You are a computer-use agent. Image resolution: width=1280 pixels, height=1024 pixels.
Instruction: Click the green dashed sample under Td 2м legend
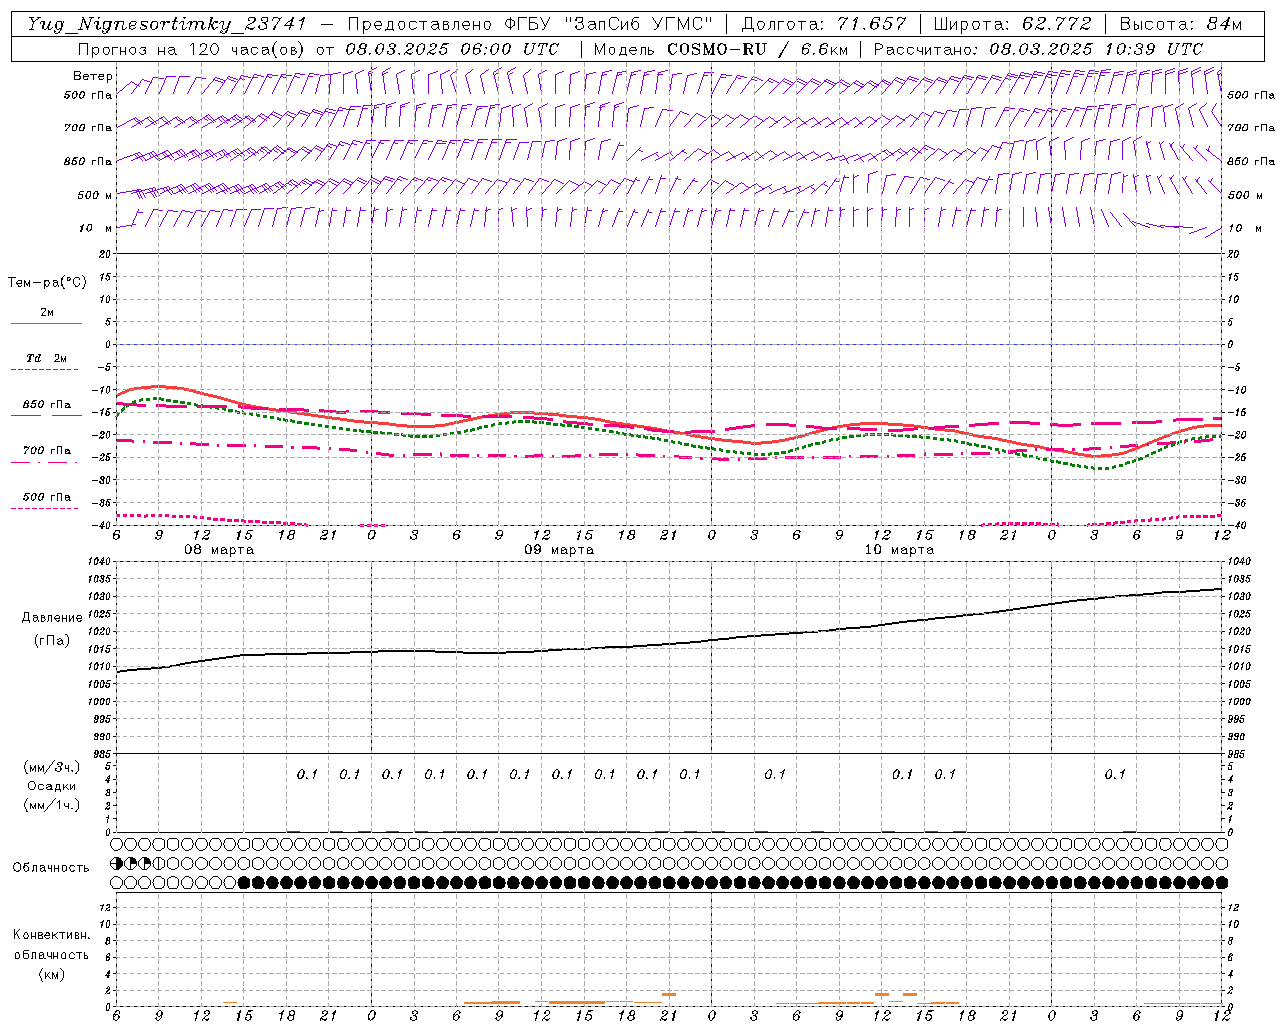coord(45,370)
